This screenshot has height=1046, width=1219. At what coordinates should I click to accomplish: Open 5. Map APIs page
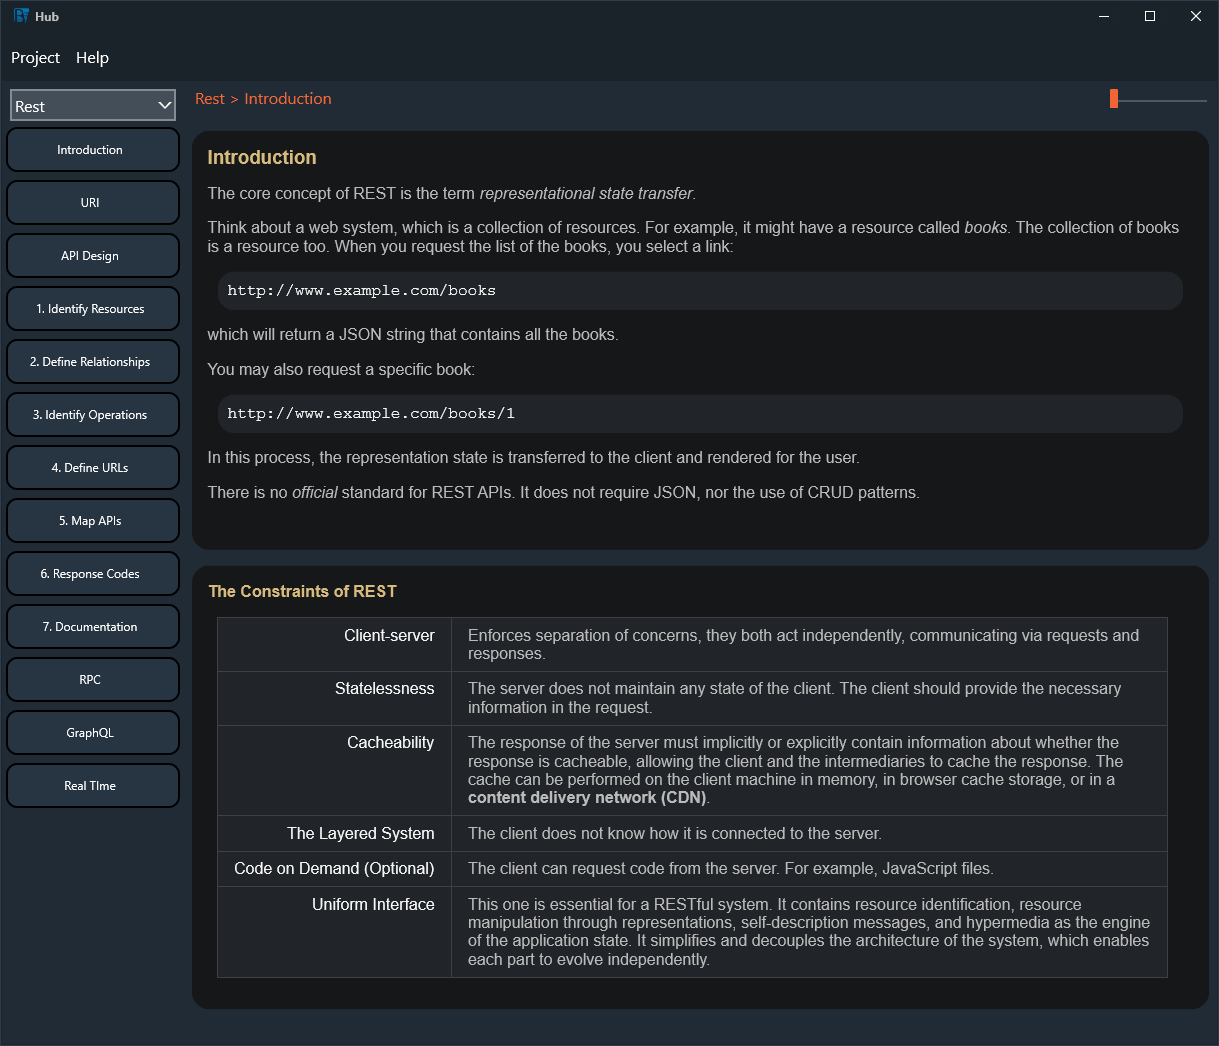[x=93, y=521]
